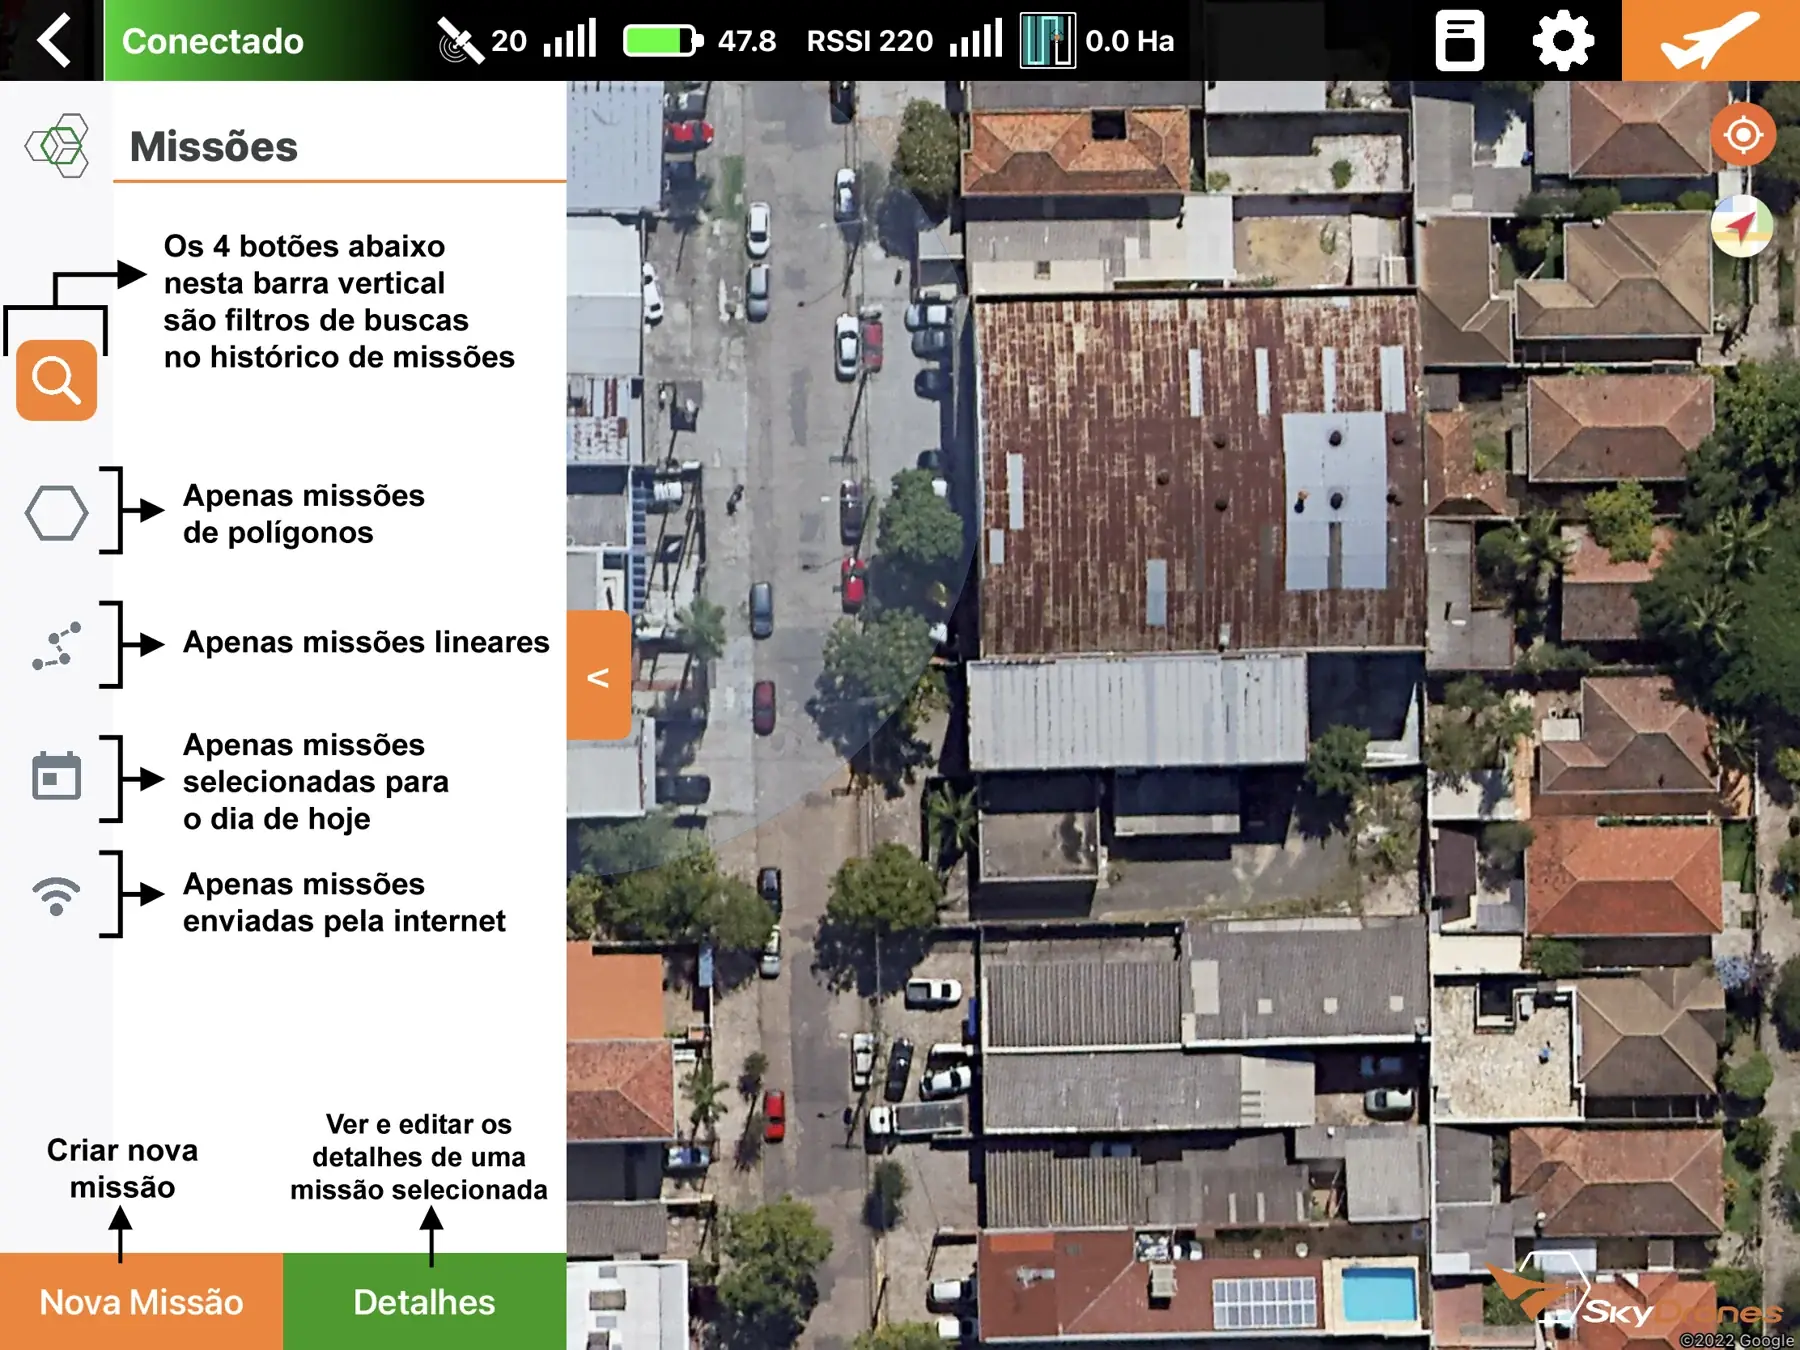Tap the orange airplane flight button
This screenshot has width=1800, height=1350.
[x=1710, y=40]
